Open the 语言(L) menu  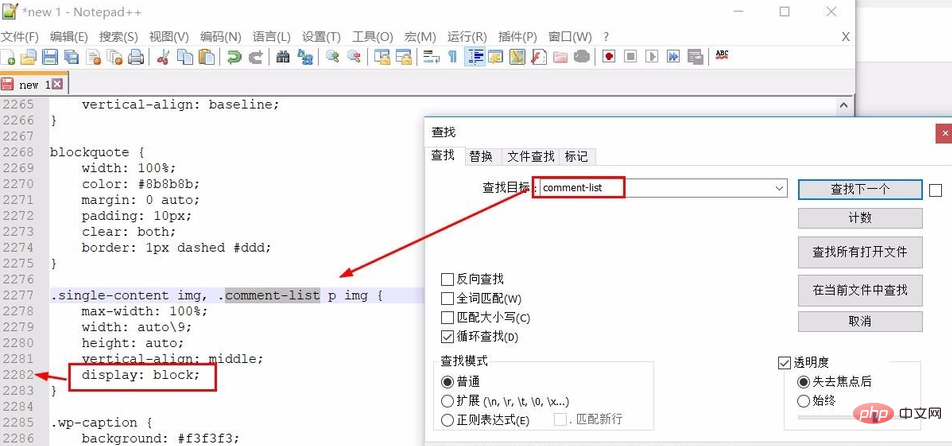pyautogui.click(x=273, y=37)
